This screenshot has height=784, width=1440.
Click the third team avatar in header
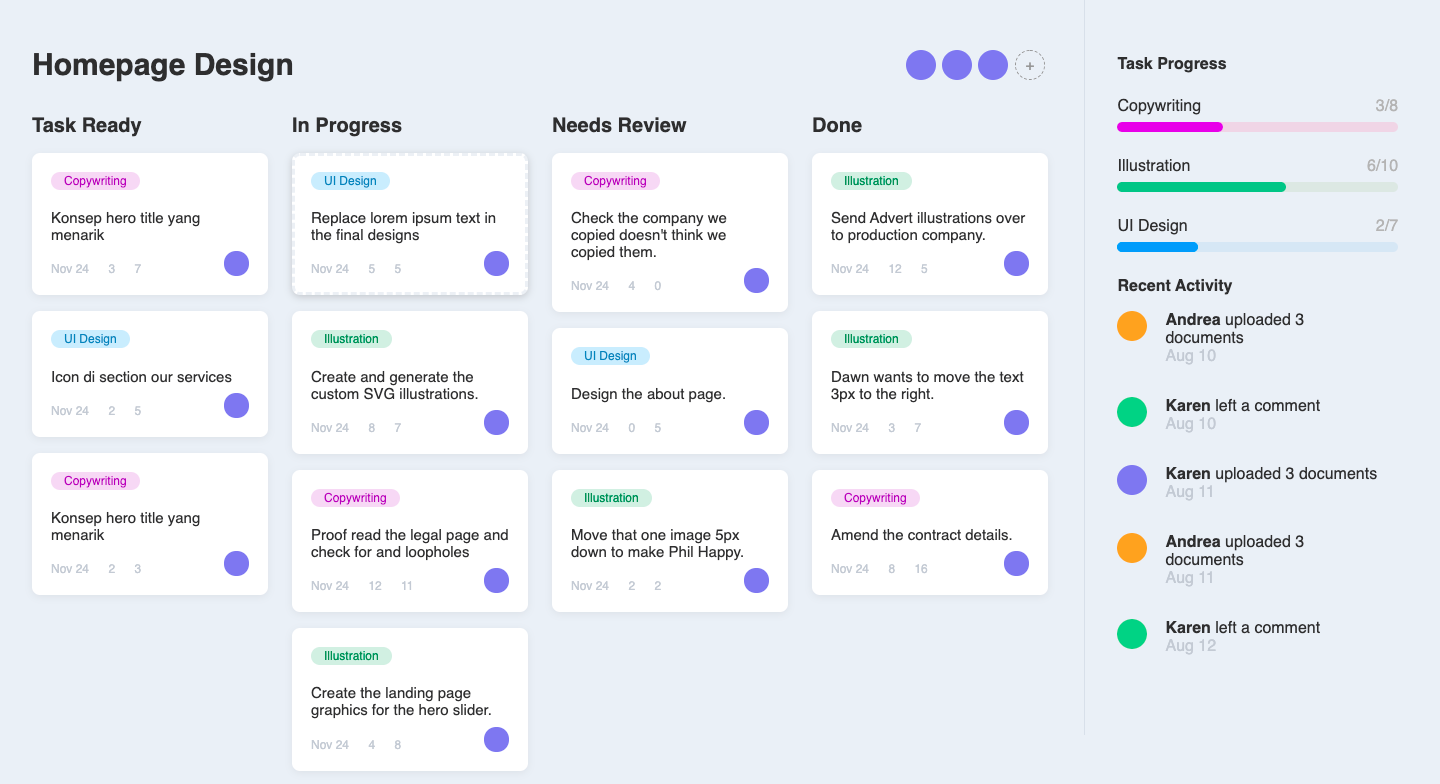(x=992, y=65)
